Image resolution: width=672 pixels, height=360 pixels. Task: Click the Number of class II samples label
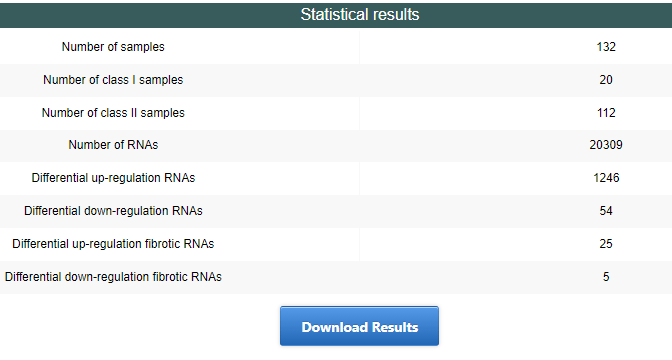point(113,113)
